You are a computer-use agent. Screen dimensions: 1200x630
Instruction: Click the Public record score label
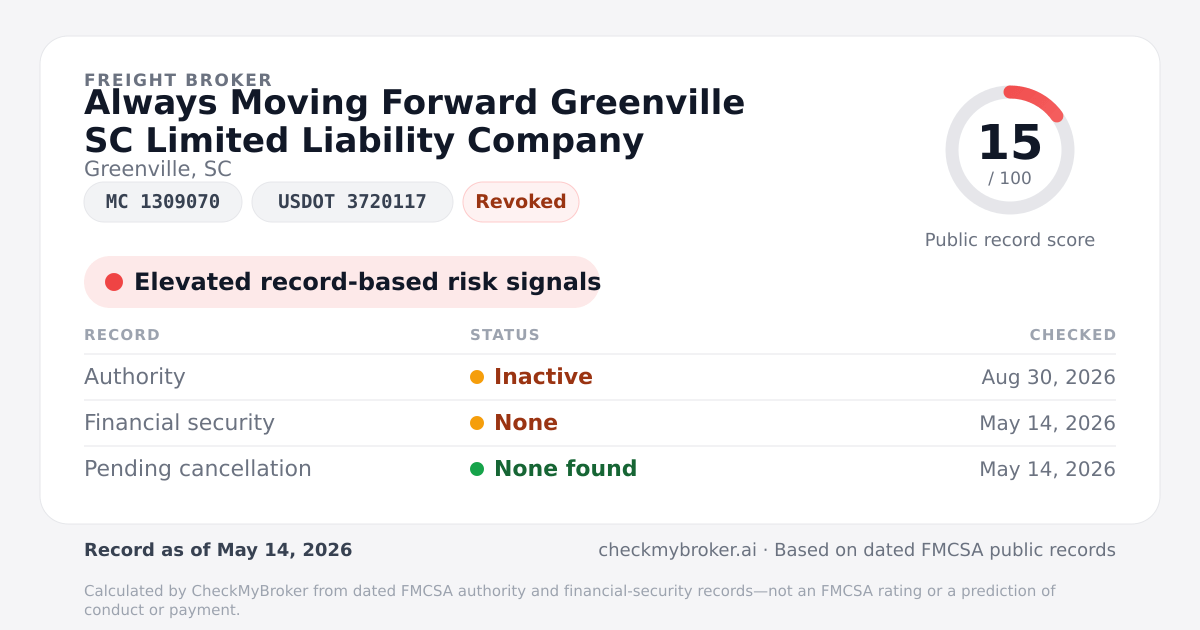coord(1010,240)
